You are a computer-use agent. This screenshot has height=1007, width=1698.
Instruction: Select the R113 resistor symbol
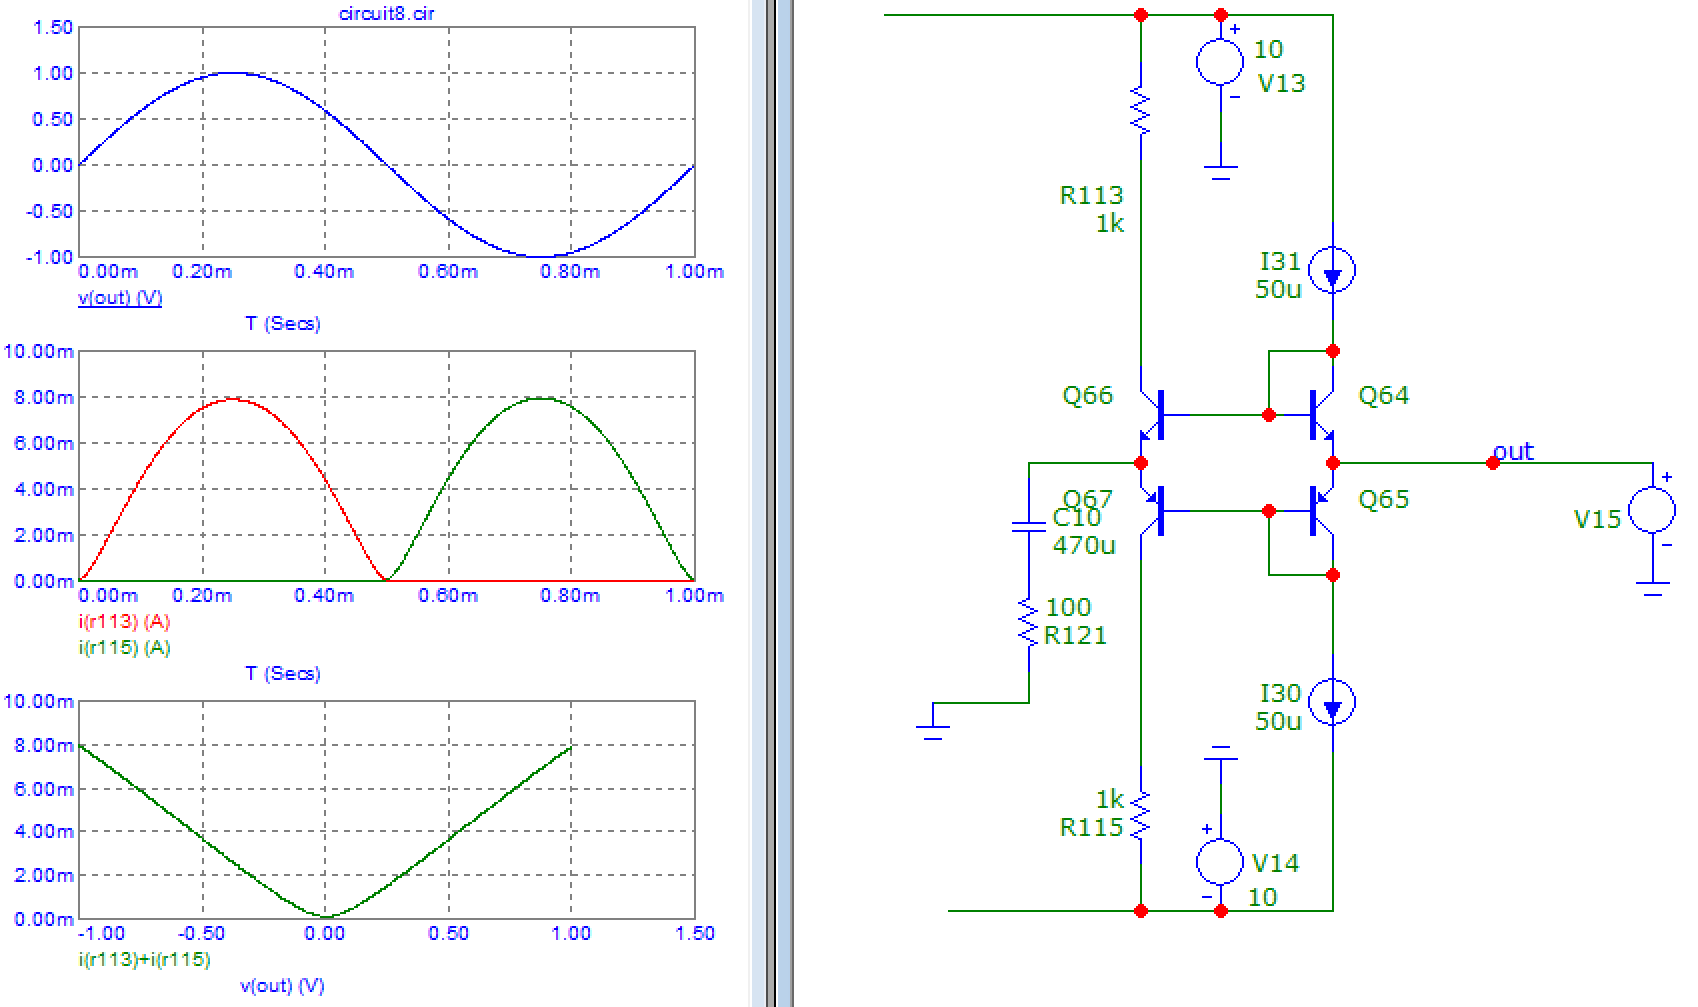[x=1140, y=111]
